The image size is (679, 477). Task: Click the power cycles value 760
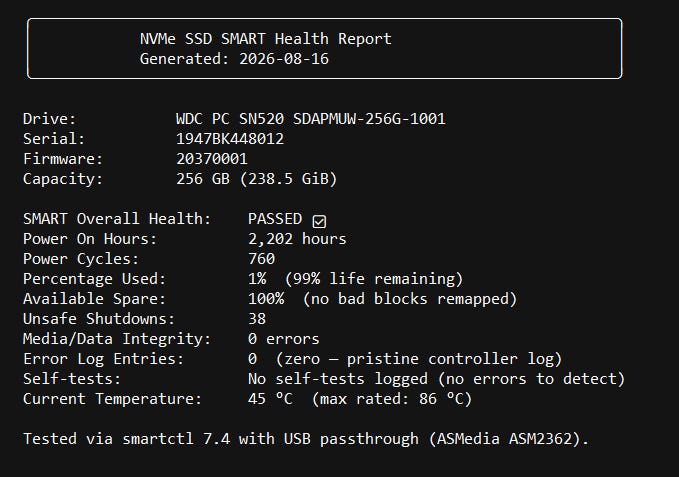click(262, 259)
